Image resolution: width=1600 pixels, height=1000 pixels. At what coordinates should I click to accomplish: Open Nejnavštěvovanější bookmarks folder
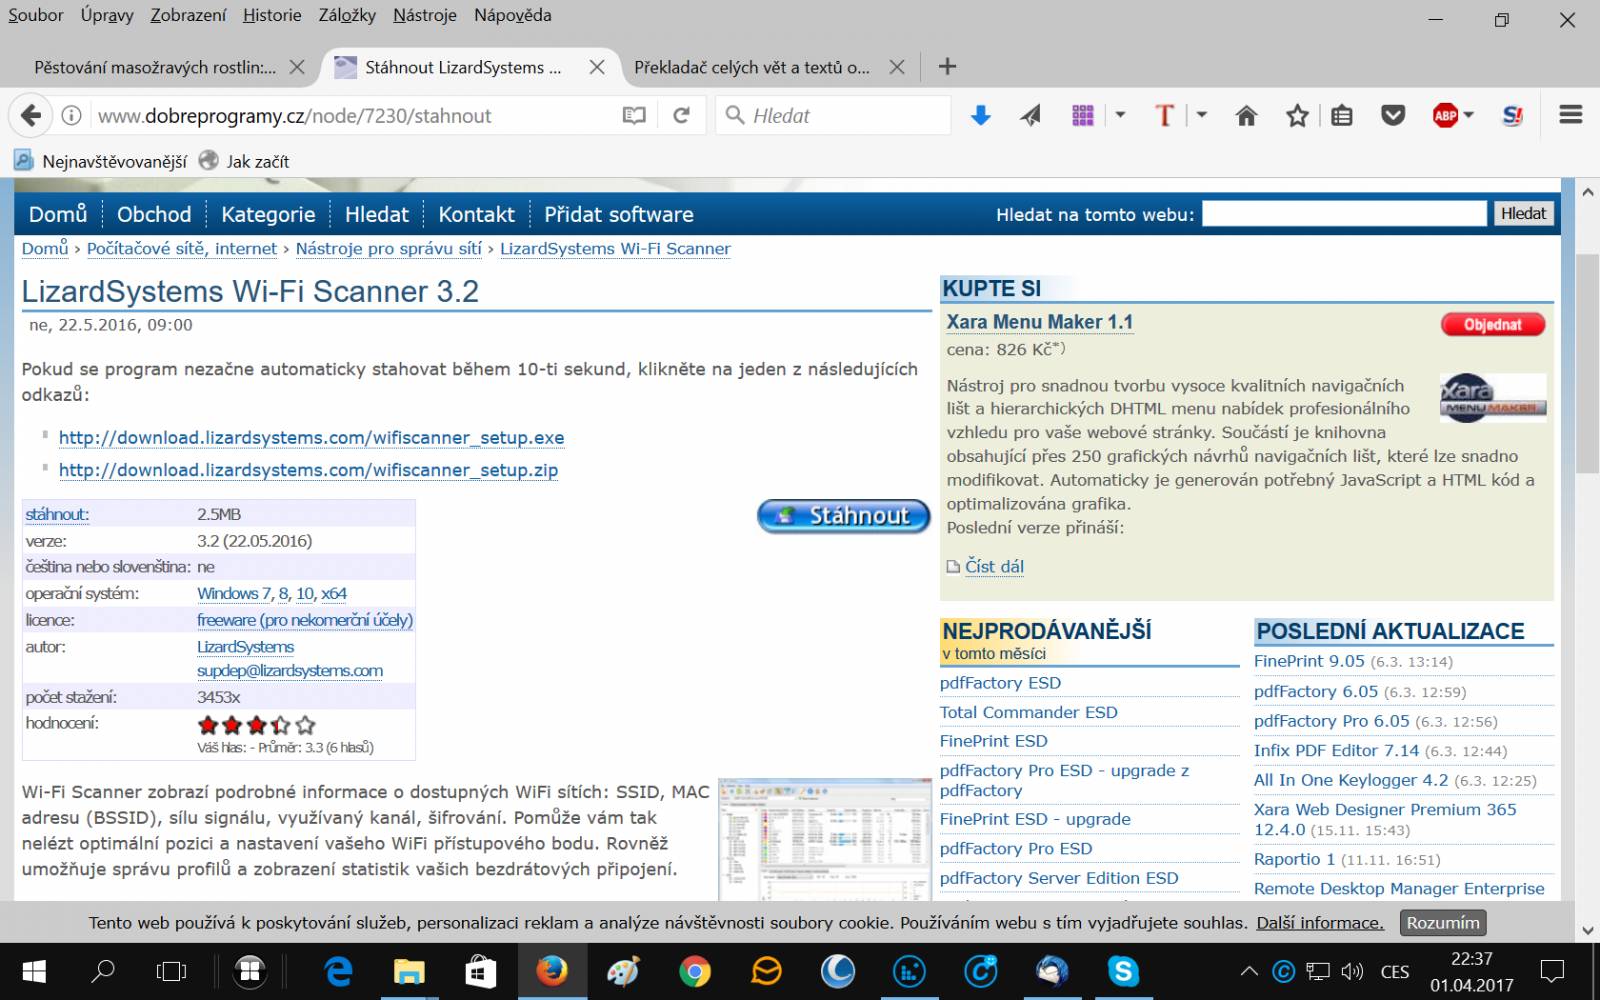100,161
